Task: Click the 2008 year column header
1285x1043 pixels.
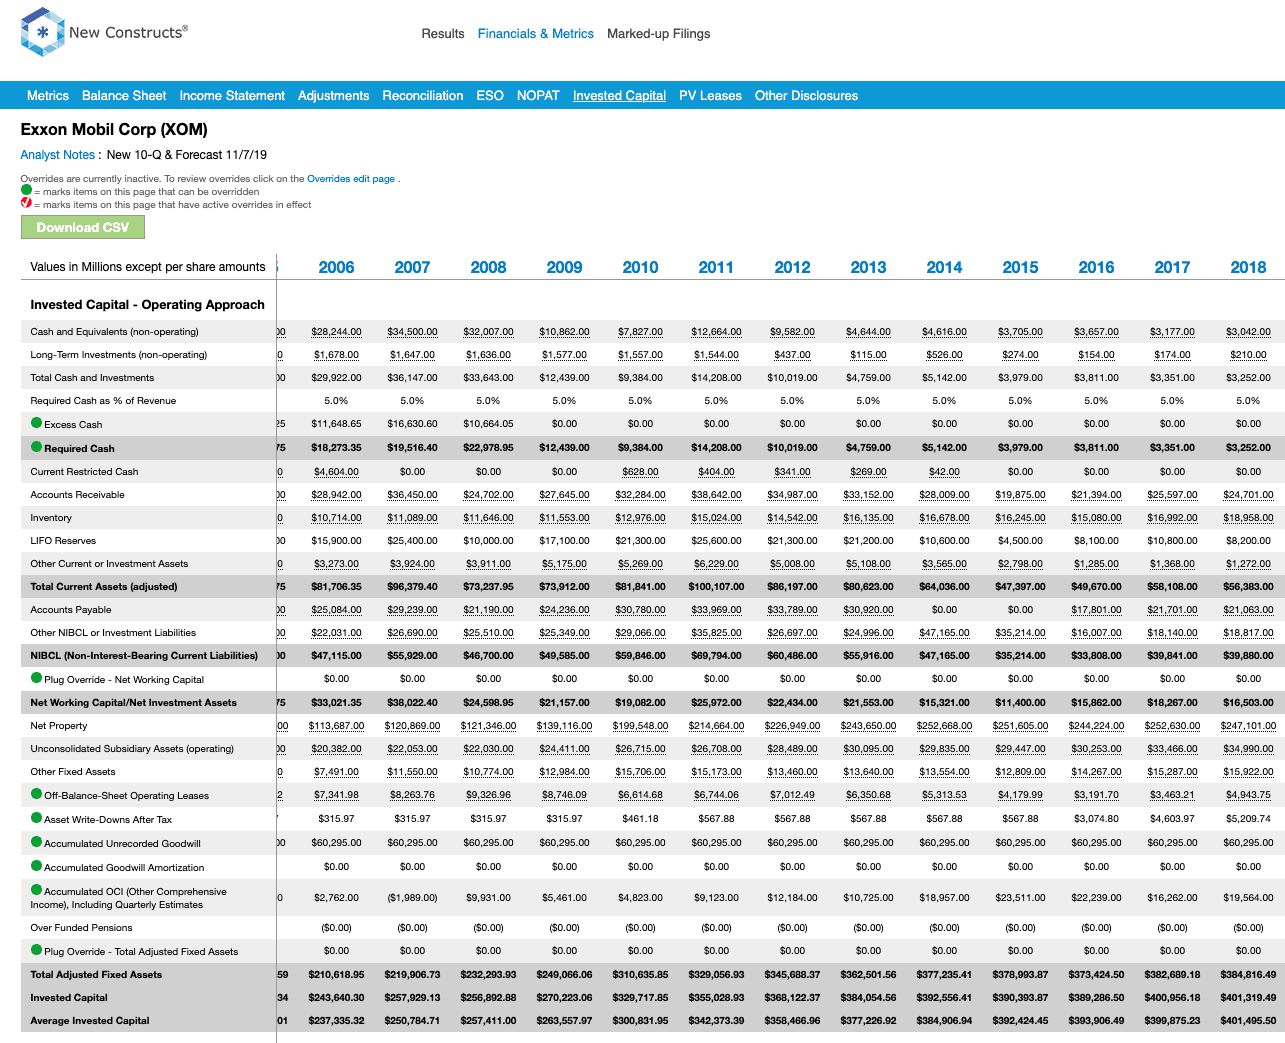Action: 488,267
